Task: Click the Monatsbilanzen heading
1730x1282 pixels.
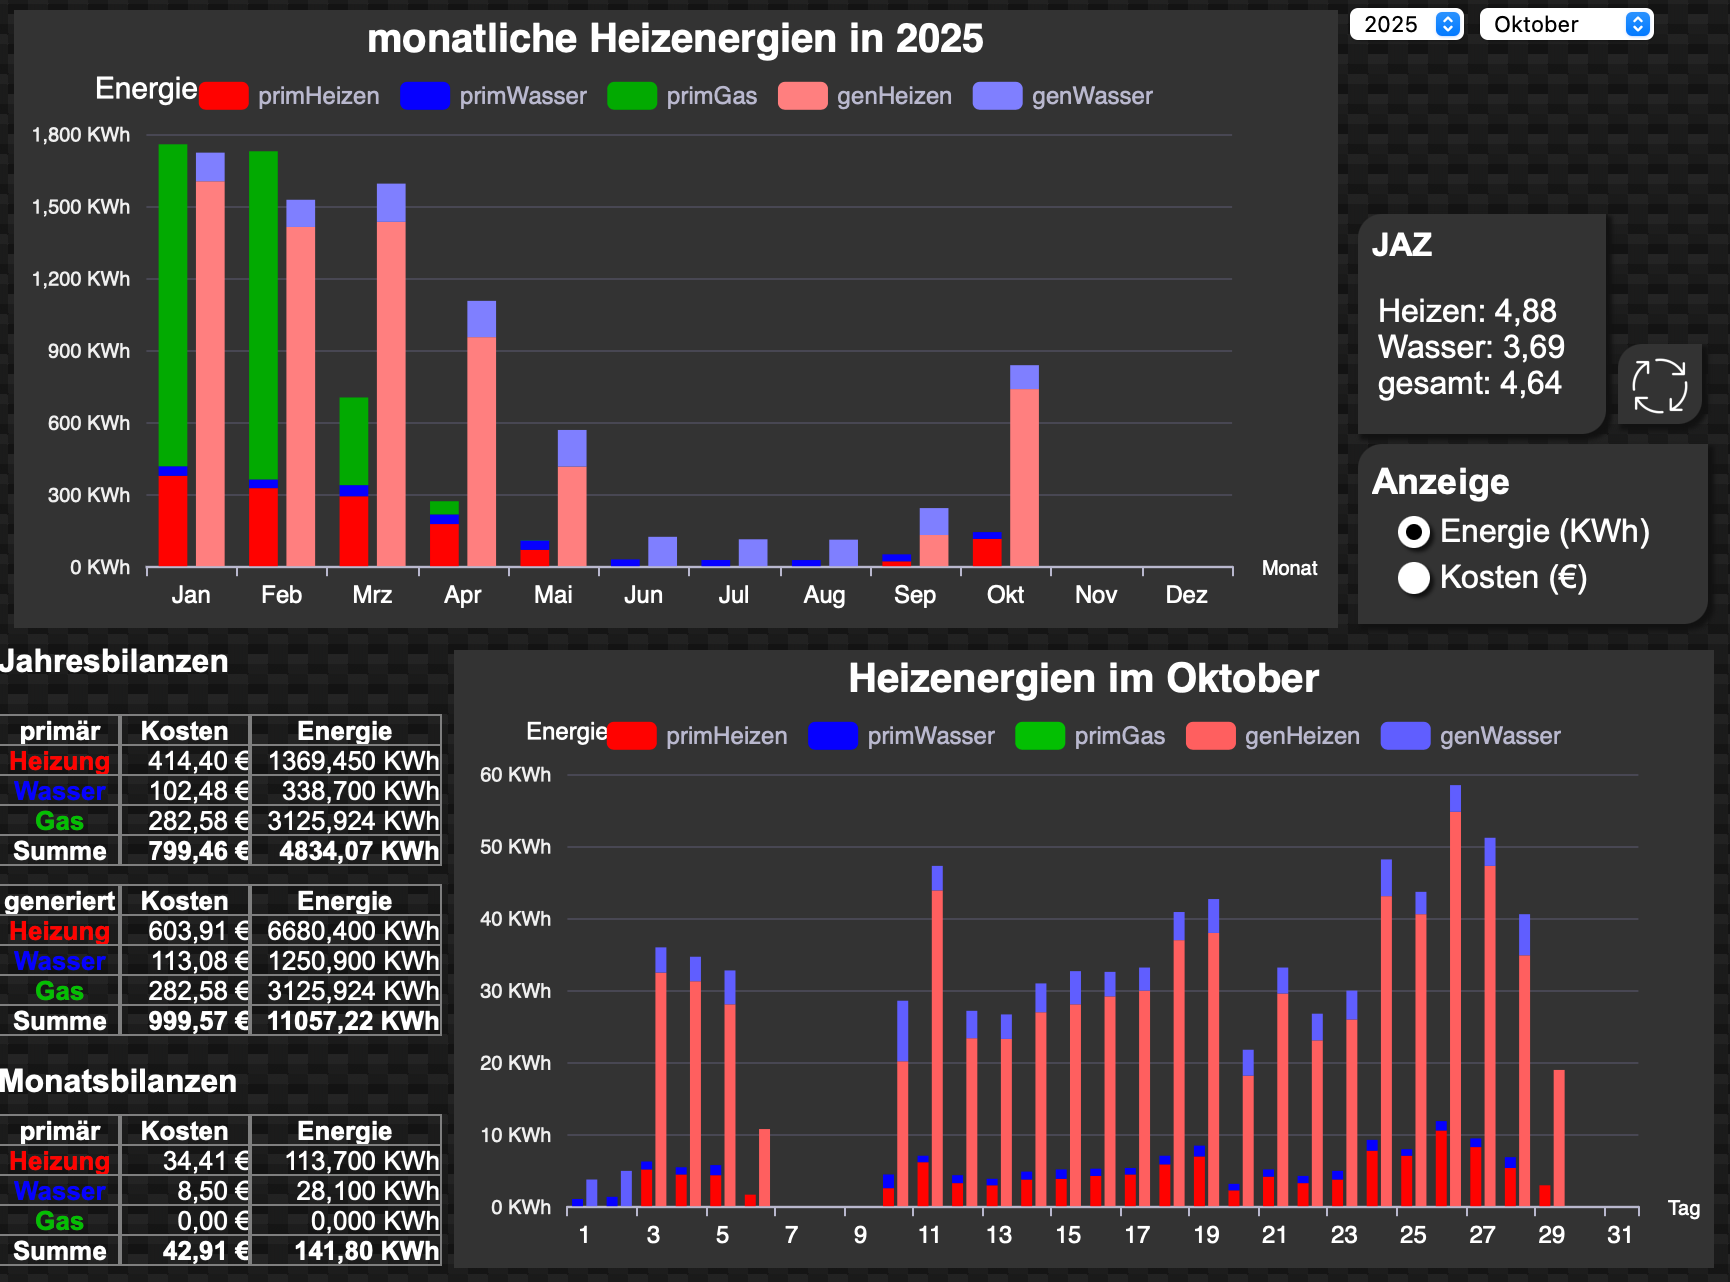Action: pos(118,1081)
